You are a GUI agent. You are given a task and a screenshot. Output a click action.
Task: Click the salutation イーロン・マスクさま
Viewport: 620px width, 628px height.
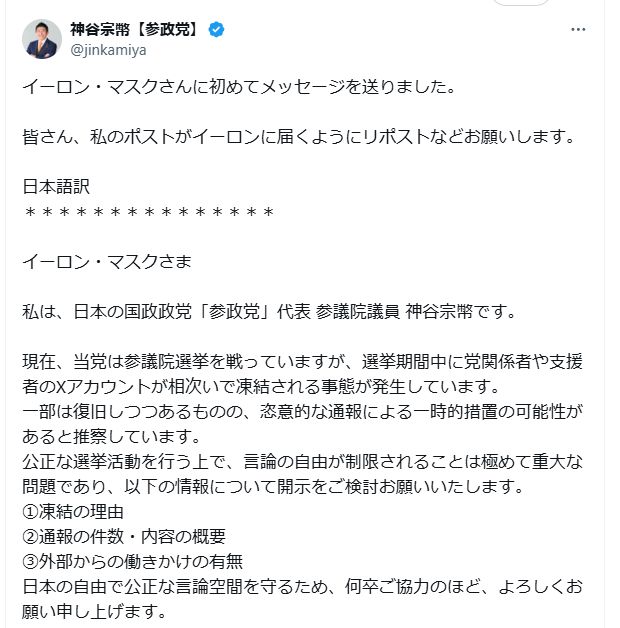(x=107, y=262)
